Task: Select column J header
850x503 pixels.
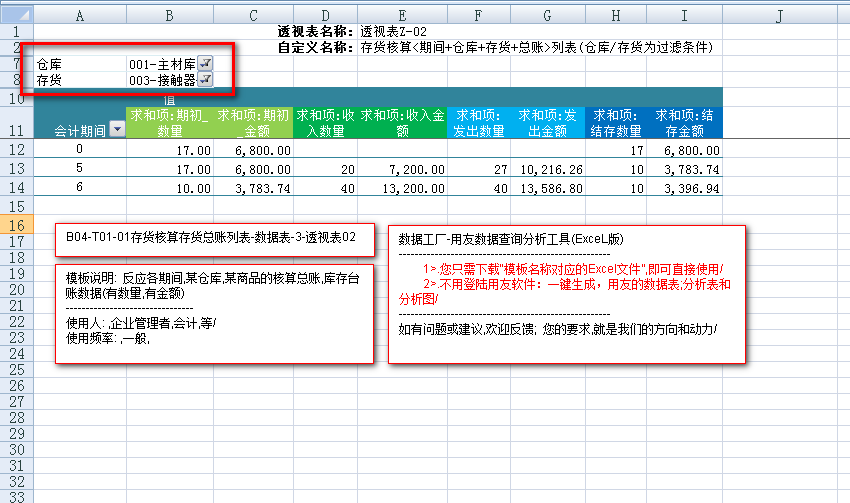Action: (778, 14)
